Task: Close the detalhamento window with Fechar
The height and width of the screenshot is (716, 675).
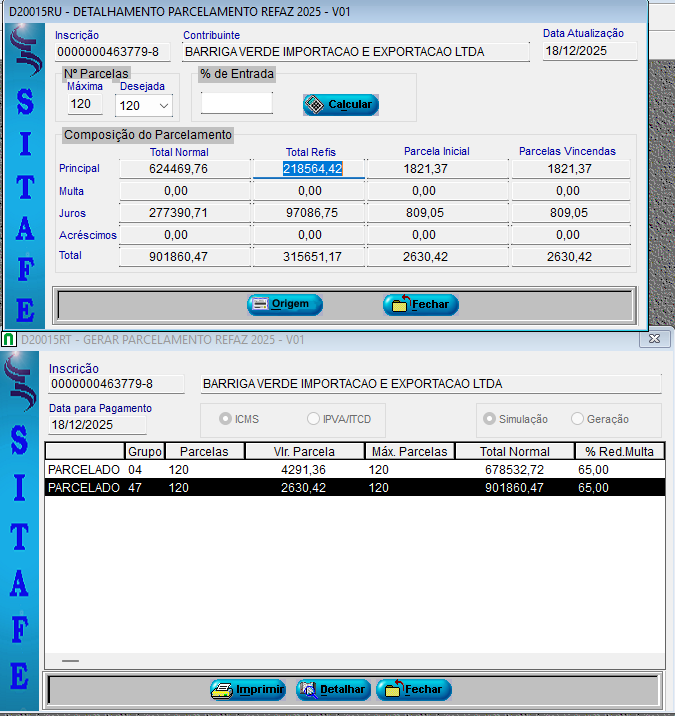Action: [420, 304]
